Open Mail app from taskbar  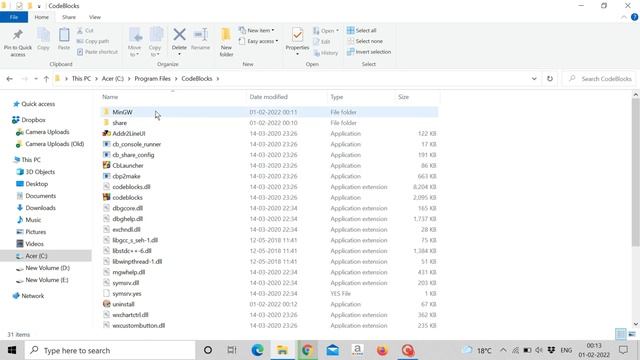(333, 350)
